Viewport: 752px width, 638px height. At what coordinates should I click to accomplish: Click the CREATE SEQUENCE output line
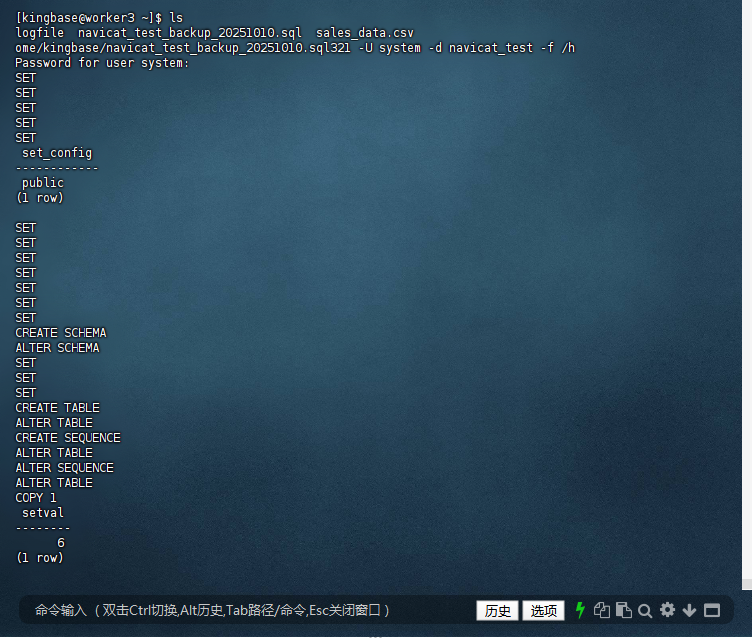(68, 438)
